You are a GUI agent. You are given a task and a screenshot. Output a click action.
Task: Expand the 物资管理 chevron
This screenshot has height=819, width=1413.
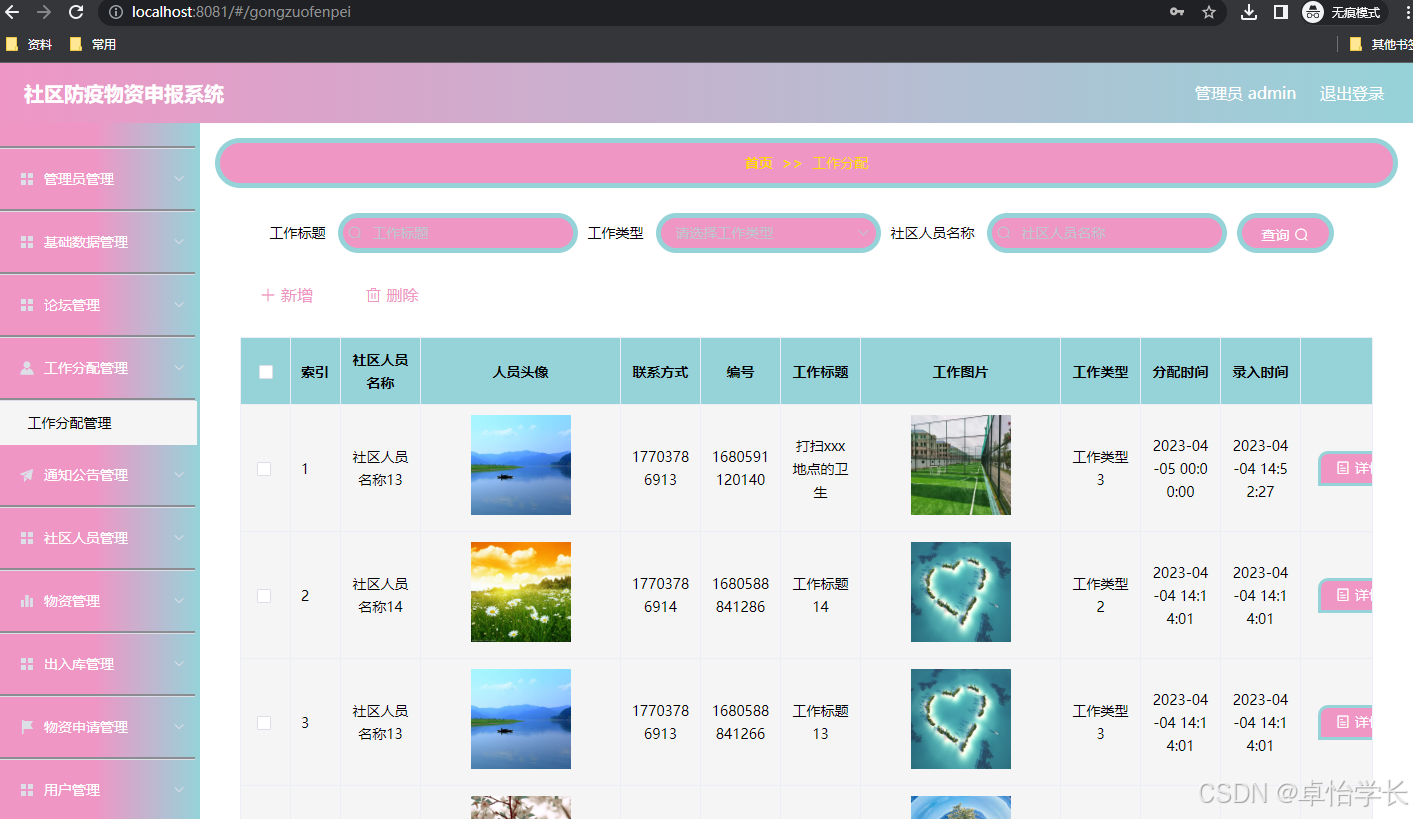pyautogui.click(x=179, y=601)
